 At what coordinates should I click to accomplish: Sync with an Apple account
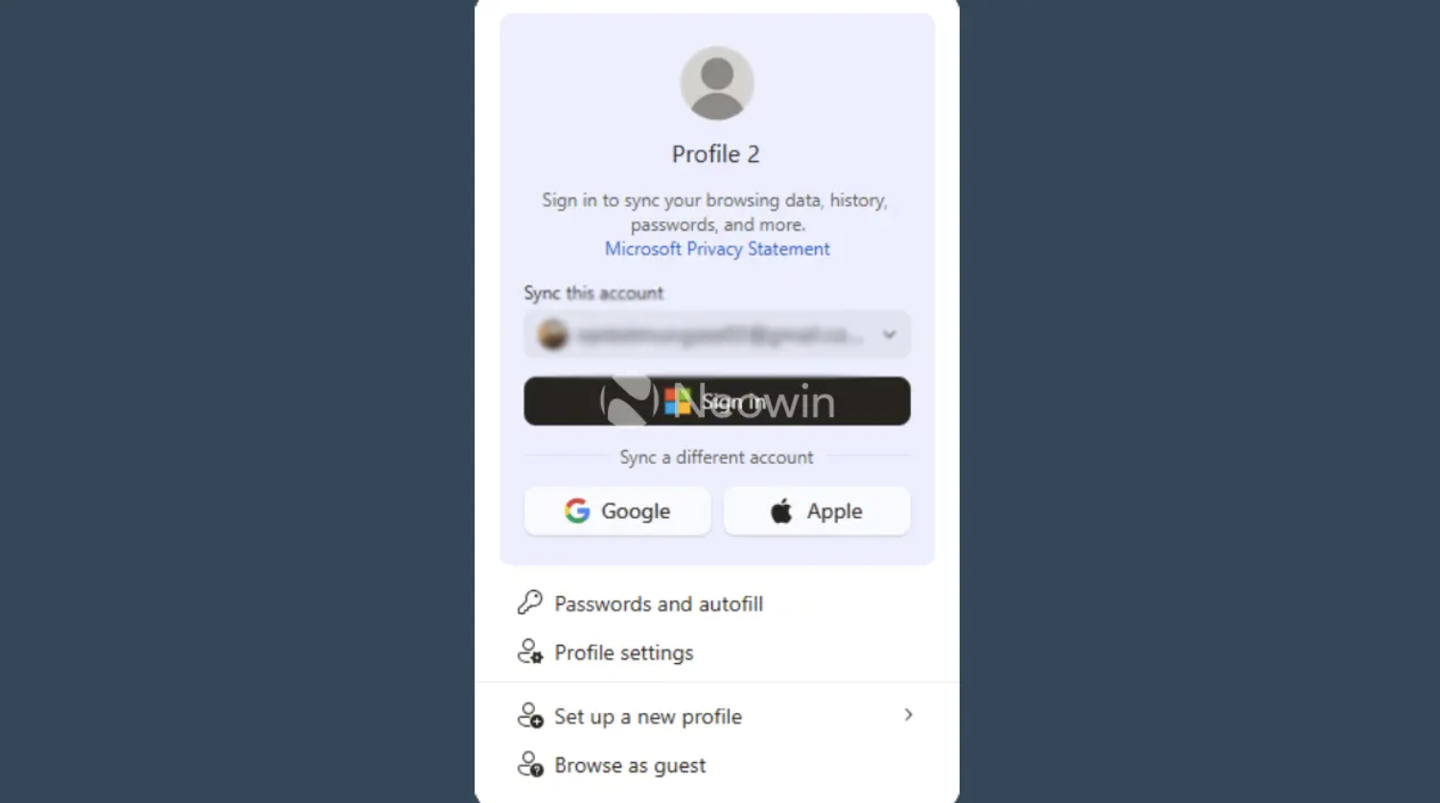pos(817,511)
